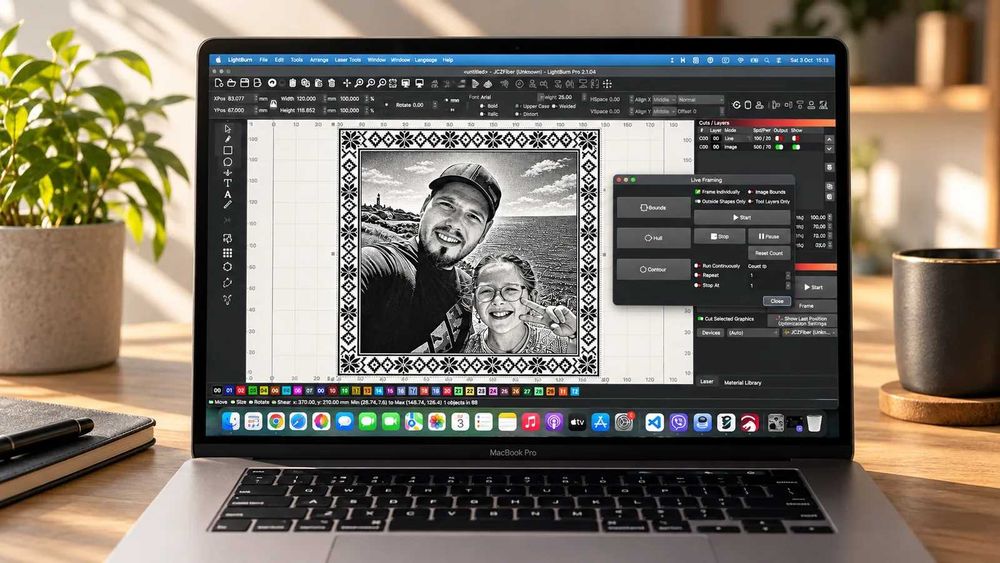Enable the Run Continuously switch

tap(698, 266)
